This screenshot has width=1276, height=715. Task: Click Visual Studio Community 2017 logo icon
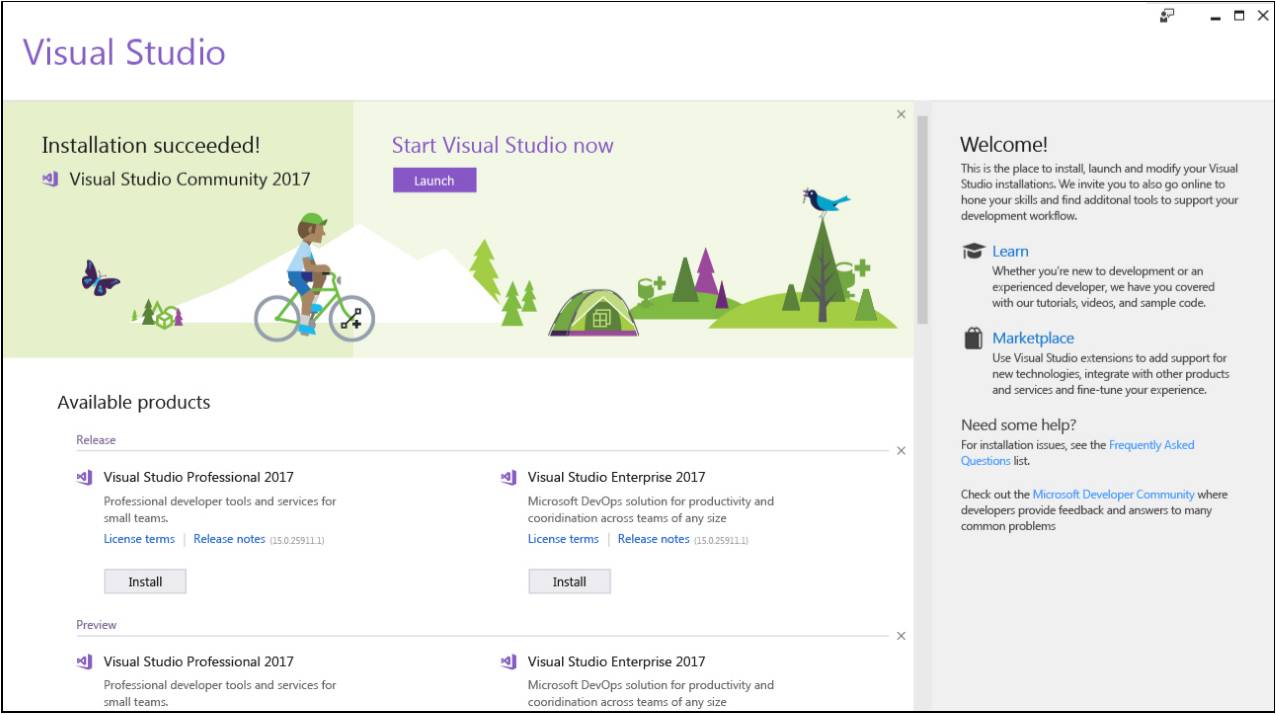pyautogui.click(x=51, y=180)
